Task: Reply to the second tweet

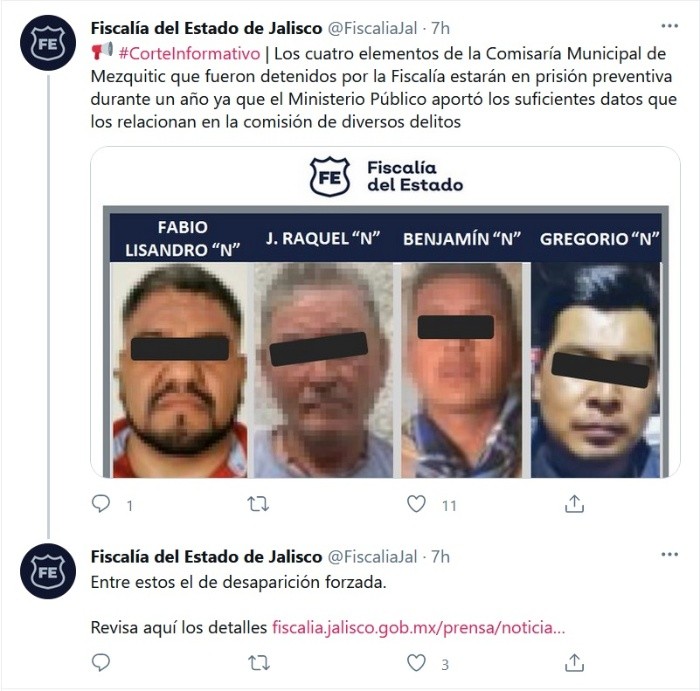Action: click(x=101, y=663)
